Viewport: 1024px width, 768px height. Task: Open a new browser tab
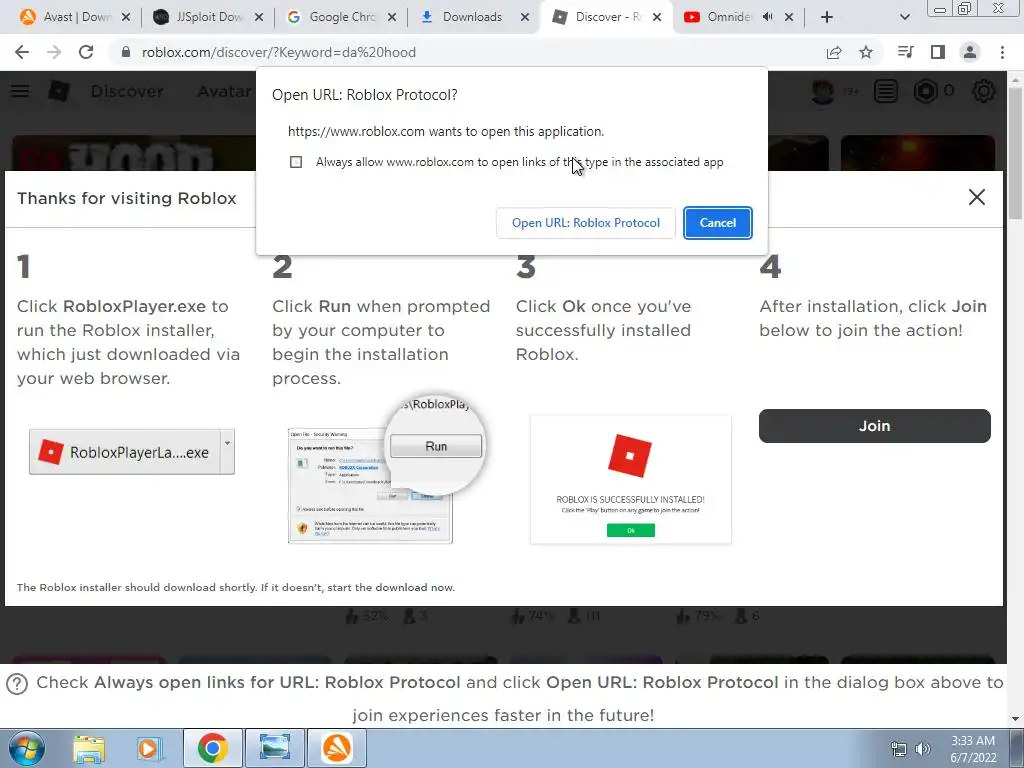827,17
